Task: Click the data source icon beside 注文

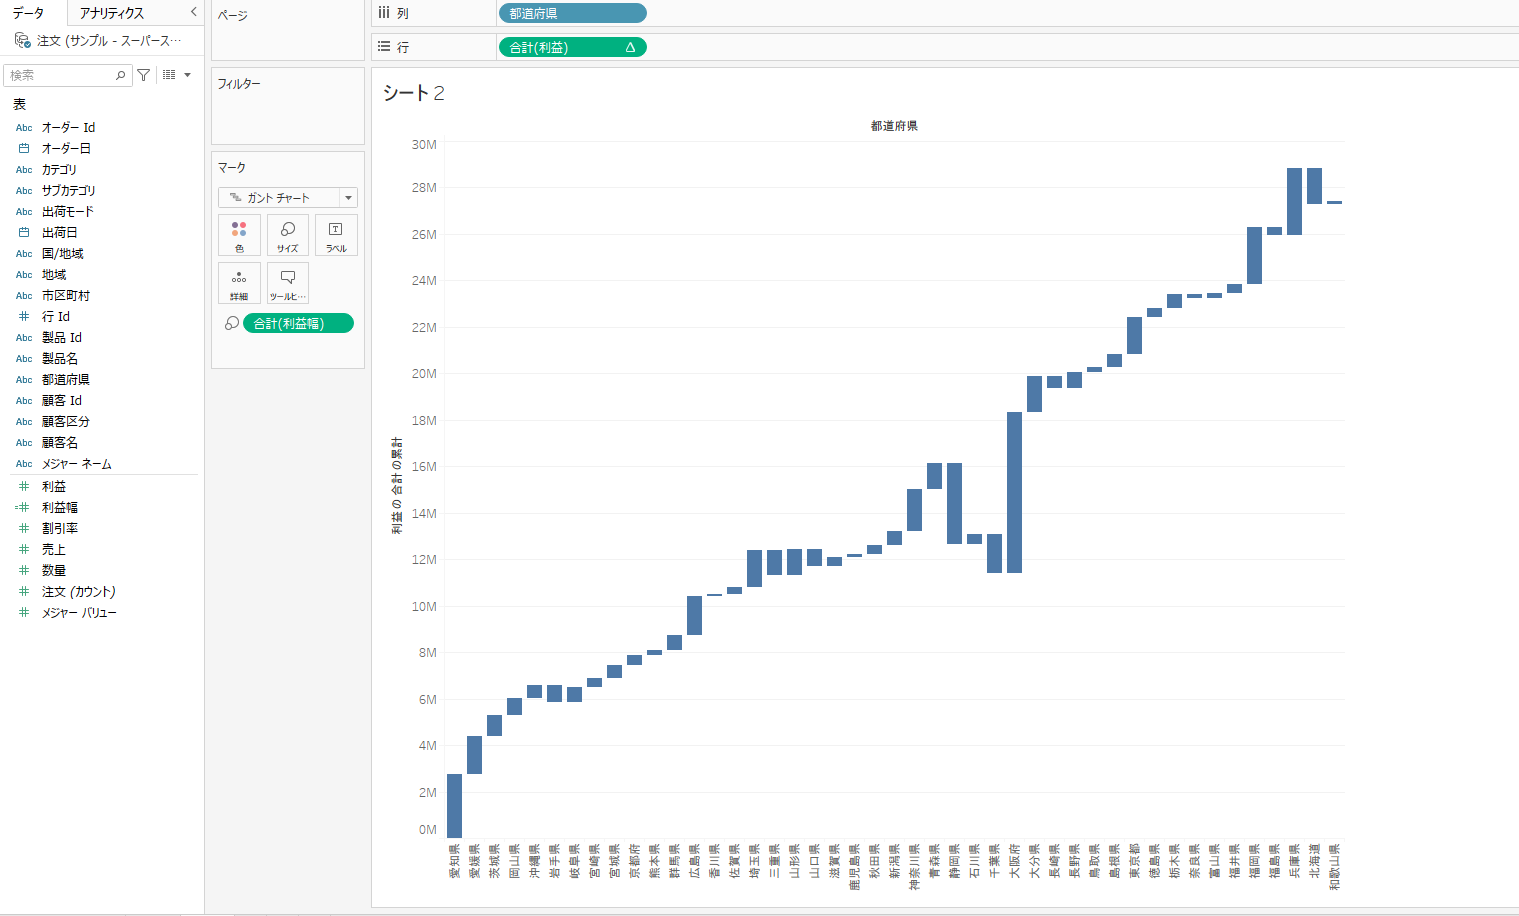Action: pyautogui.click(x=22, y=40)
